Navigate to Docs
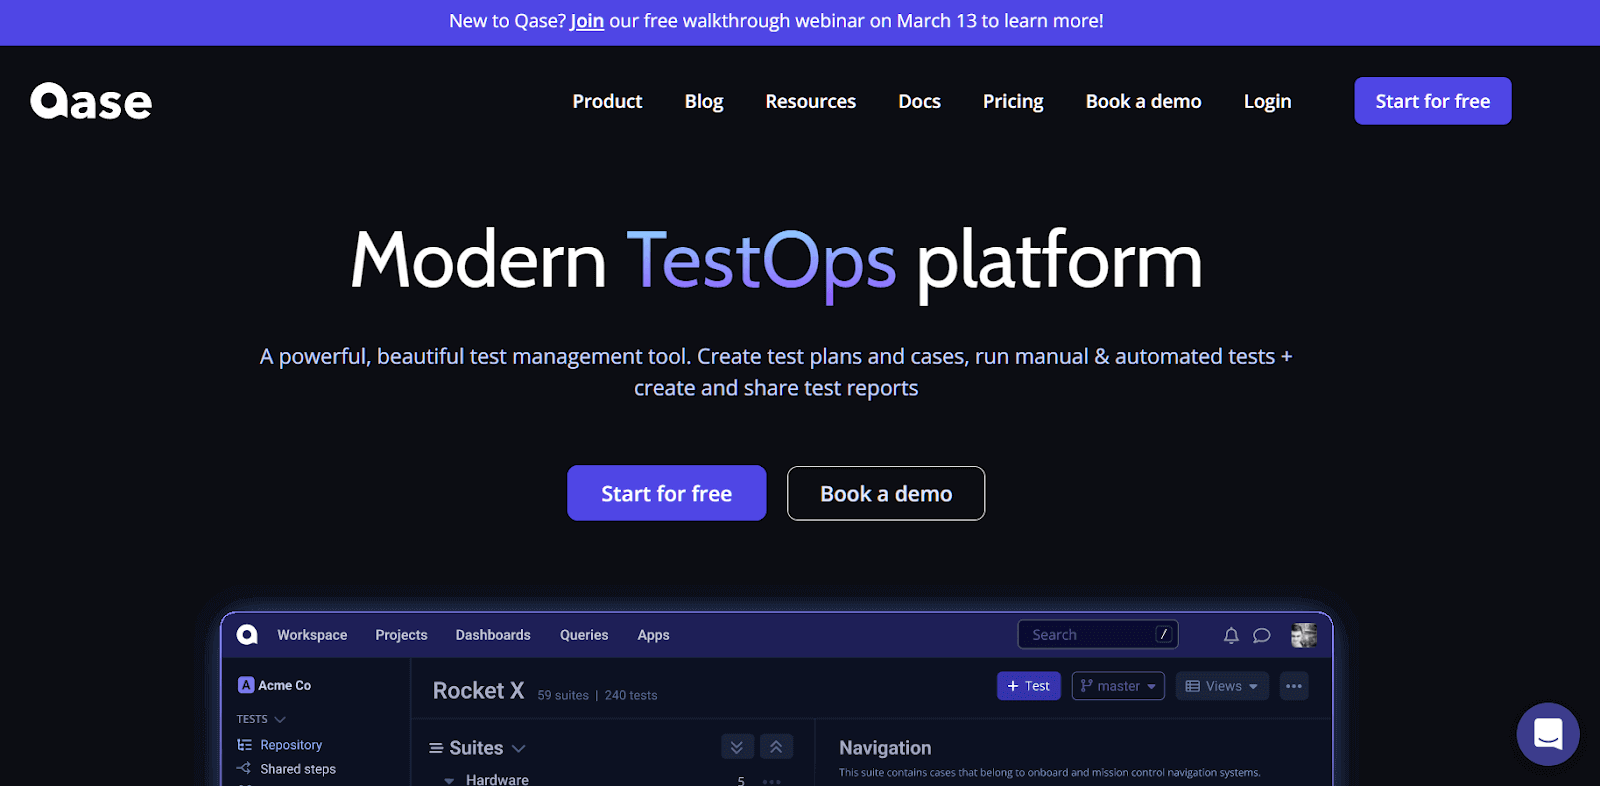Screen dimensions: 1600x786 pos(919,101)
